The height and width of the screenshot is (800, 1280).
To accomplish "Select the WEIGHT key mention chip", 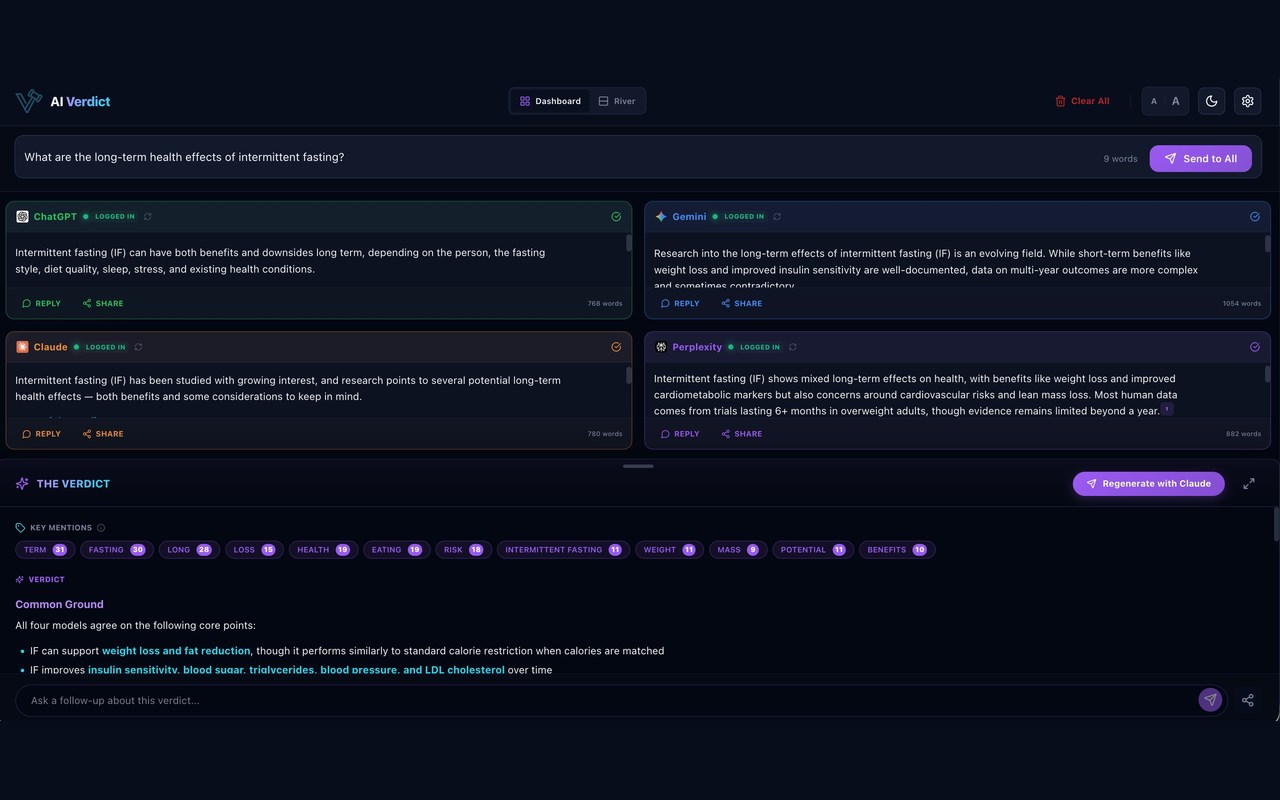I will tap(670, 550).
